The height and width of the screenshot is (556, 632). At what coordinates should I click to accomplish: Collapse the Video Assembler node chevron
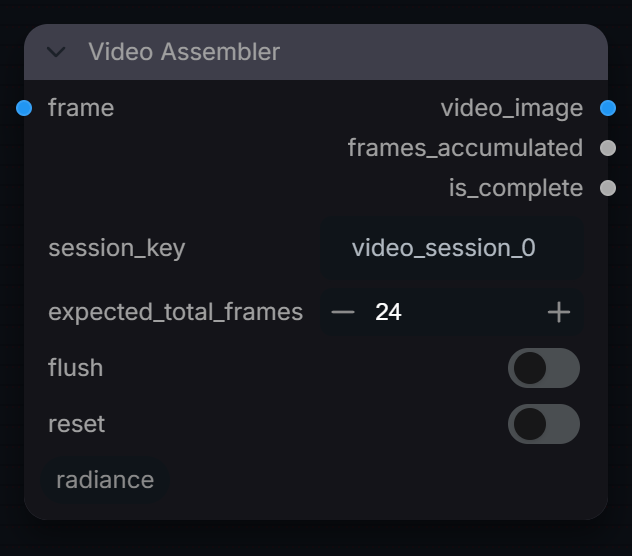point(56,52)
